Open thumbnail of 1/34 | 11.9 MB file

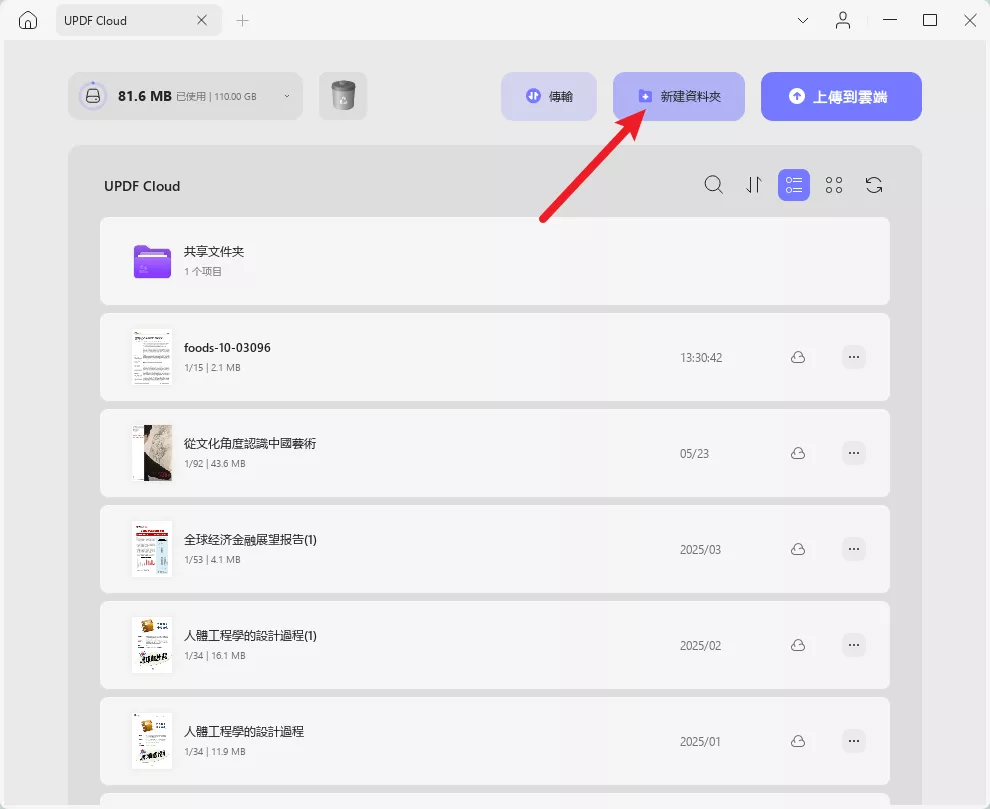pos(152,741)
